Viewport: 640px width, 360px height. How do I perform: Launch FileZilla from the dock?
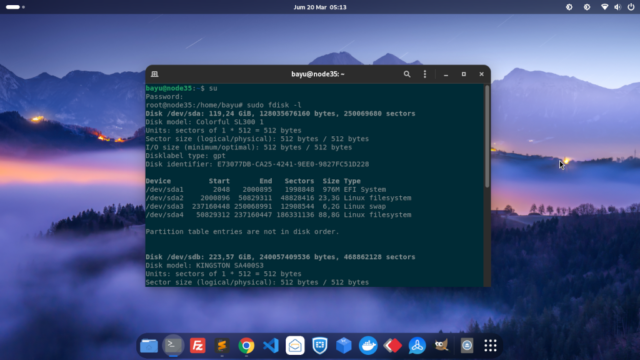click(x=198, y=346)
